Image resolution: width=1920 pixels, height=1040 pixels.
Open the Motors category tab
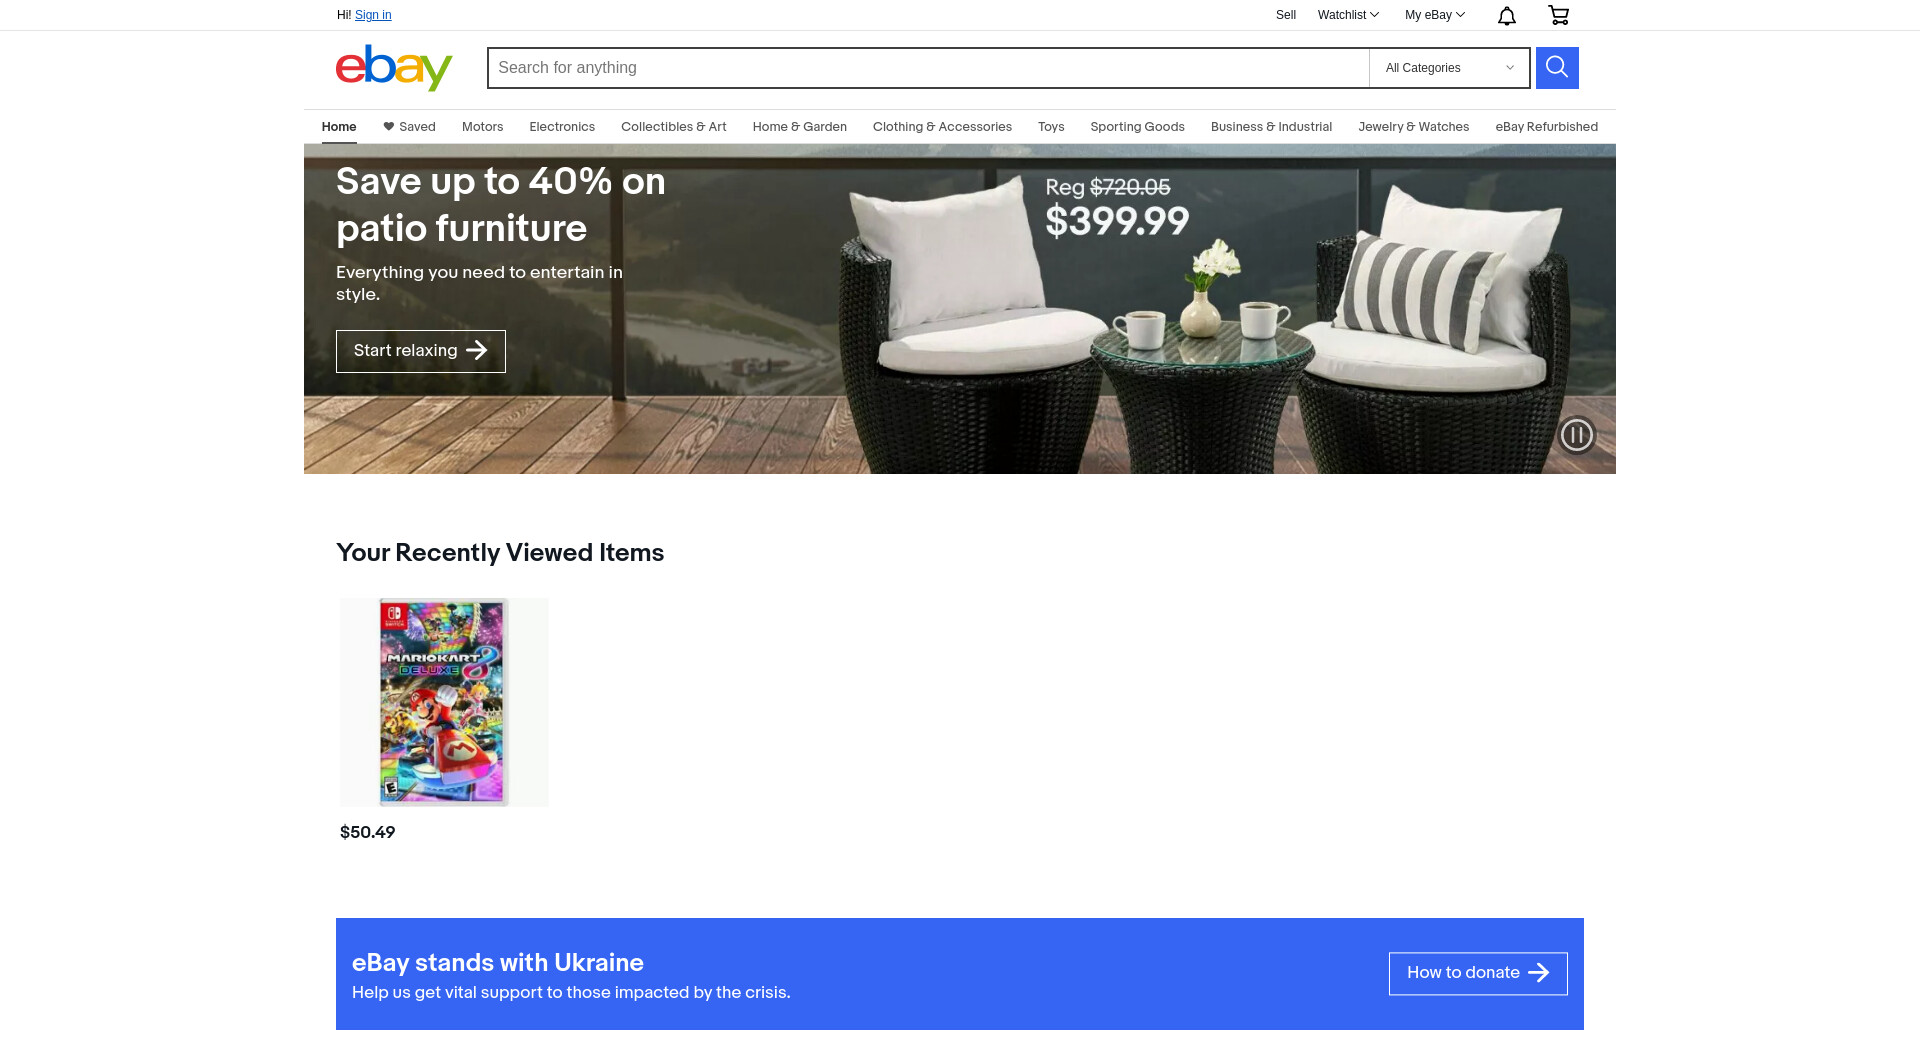click(482, 127)
